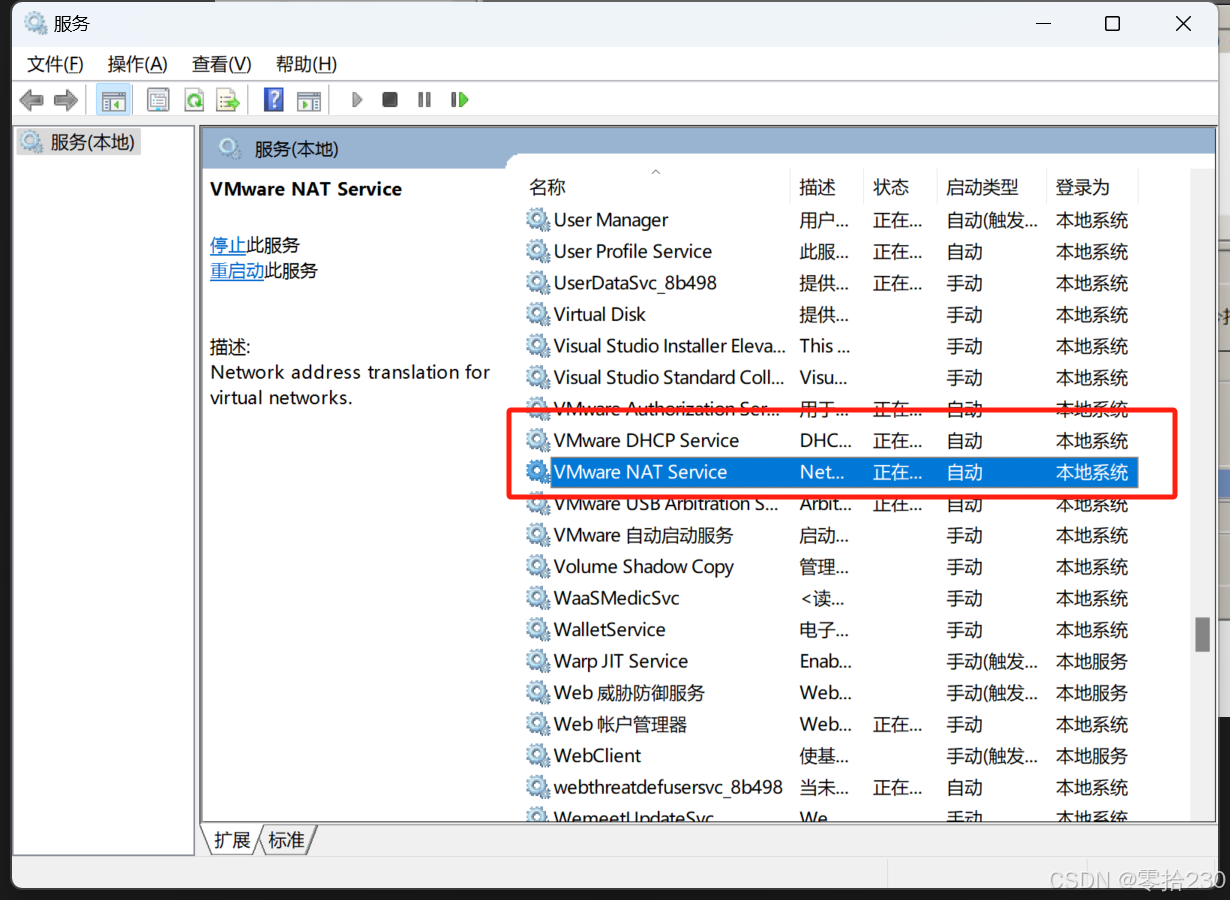Refresh the services list with the refresh icon
1230x900 pixels.
pyautogui.click(x=195, y=99)
